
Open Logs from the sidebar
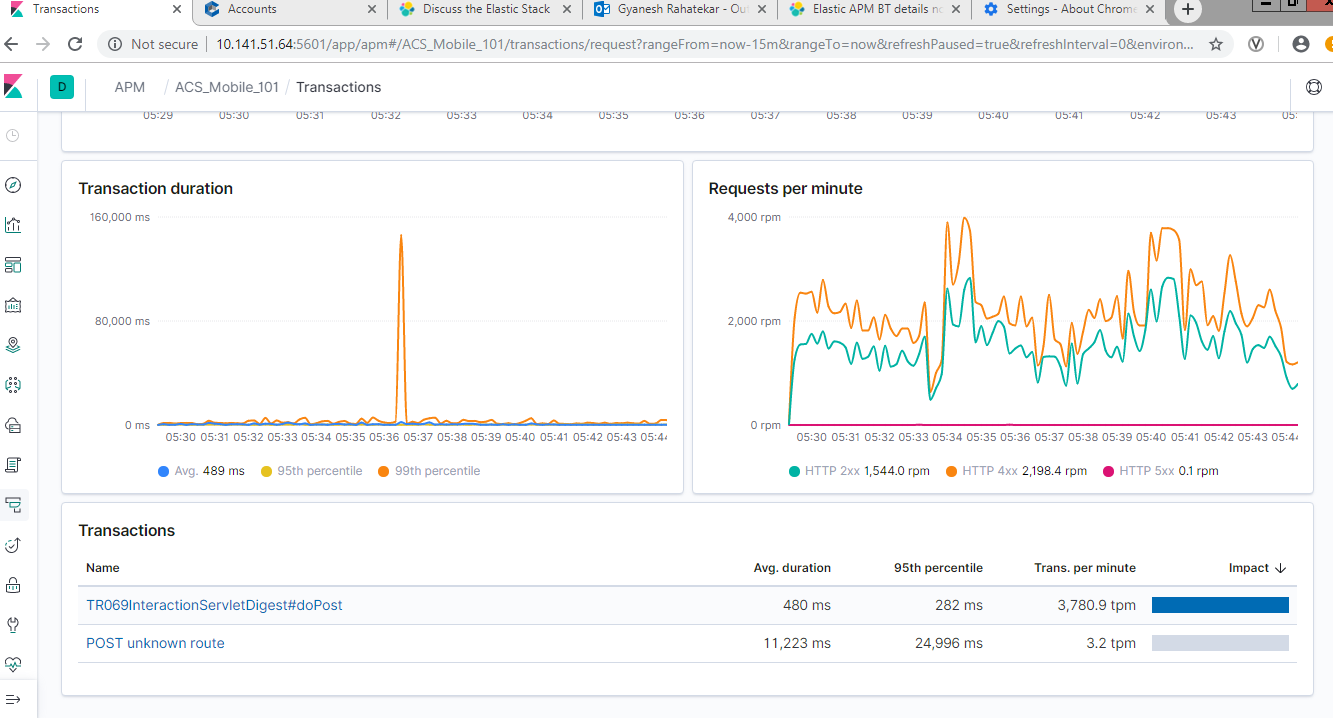(x=13, y=465)
